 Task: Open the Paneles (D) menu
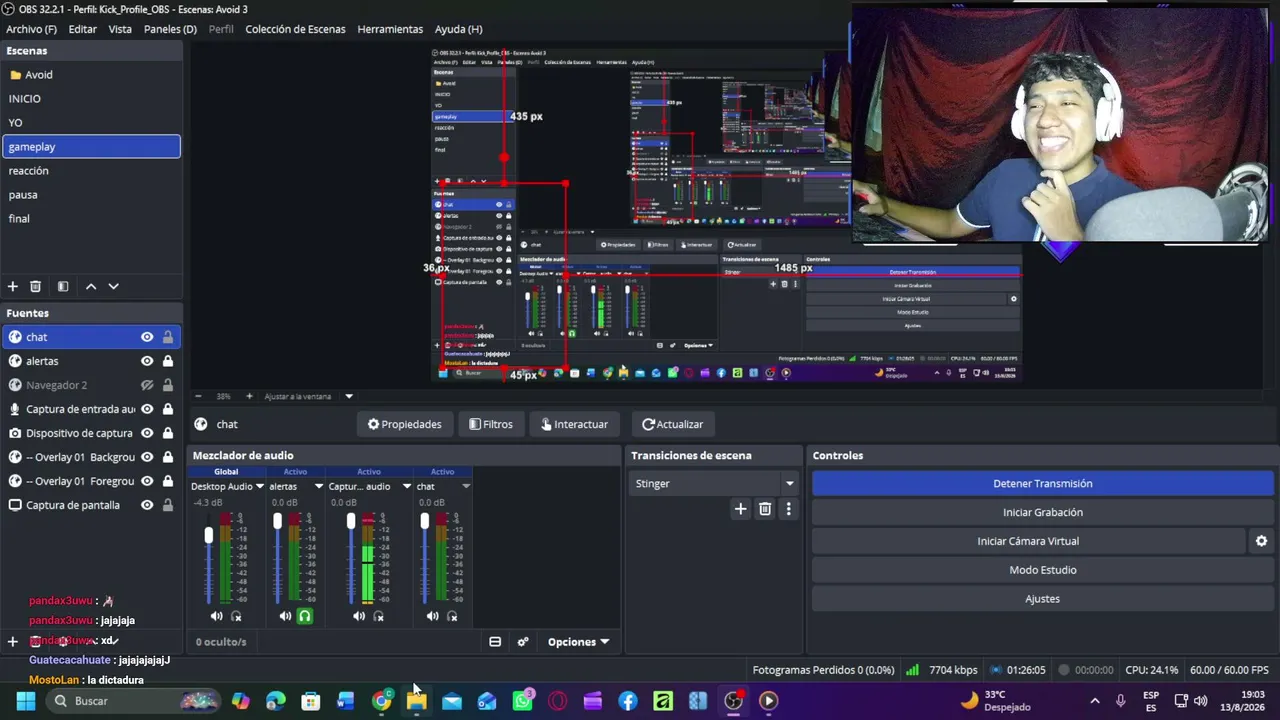pyautogui.click(x=170, y=29)
